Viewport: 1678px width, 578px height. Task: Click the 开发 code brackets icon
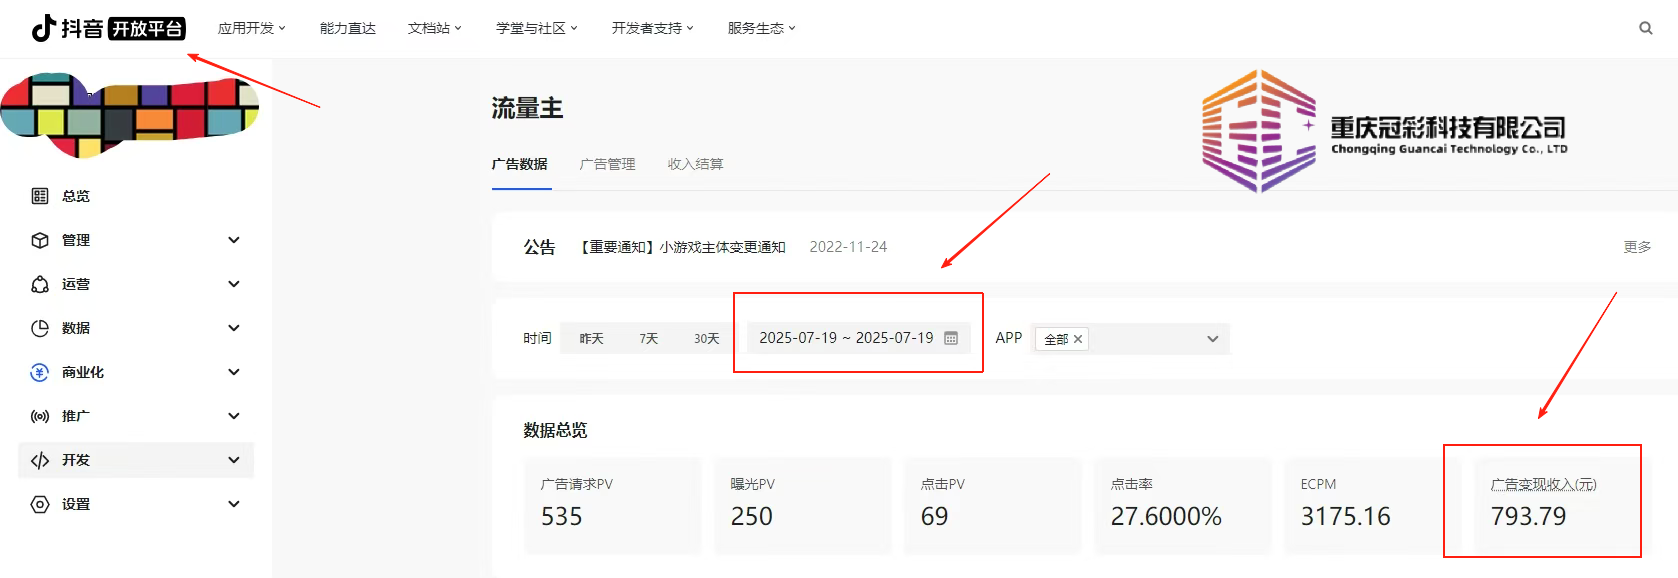pyautogui.click(x=40, y=460)
